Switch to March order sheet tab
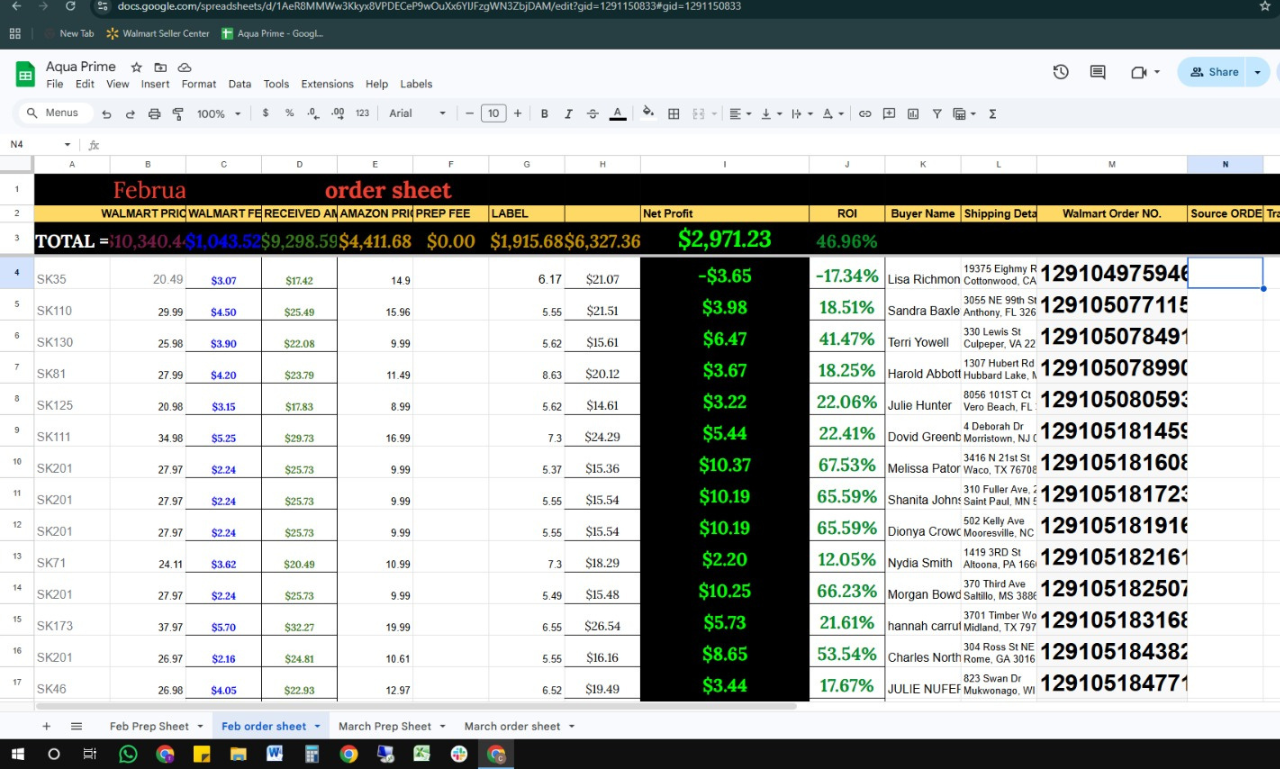Image resolution: width=1280 pixels, height=769 pixels. (512, 726)
